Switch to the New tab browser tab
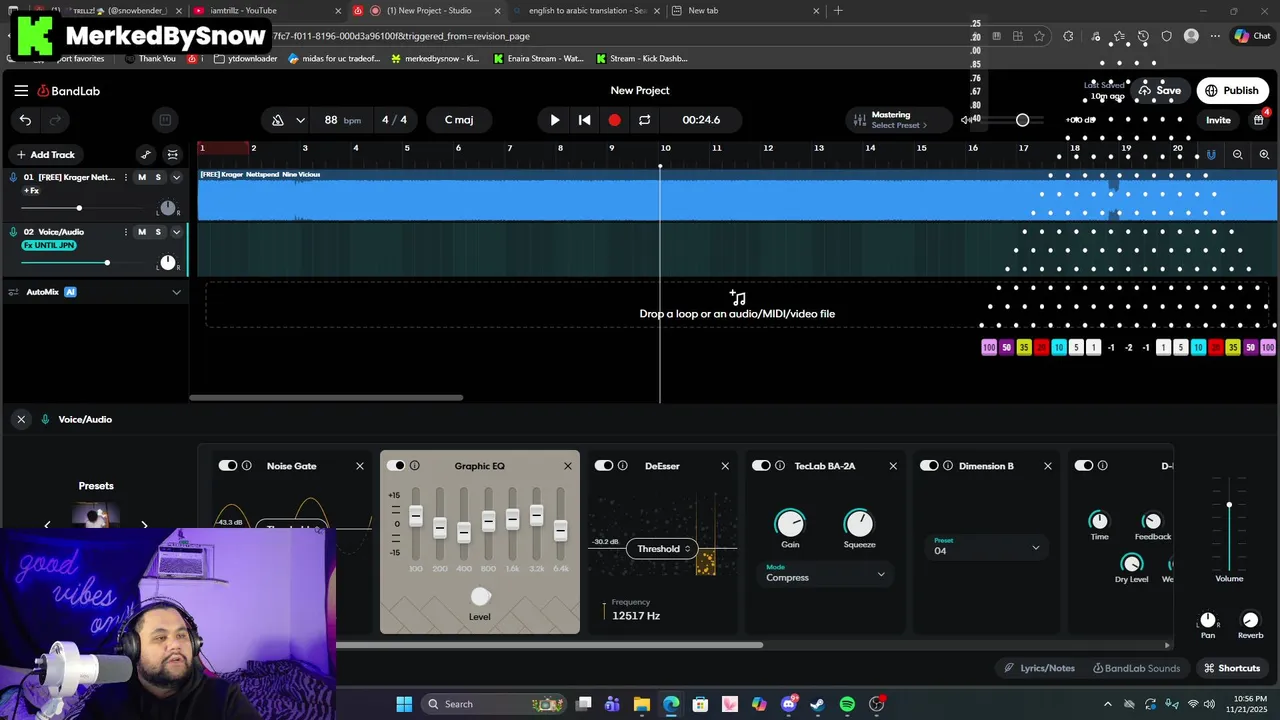The width and height of the screenshot is (1280, 720). pyautogui.click(x=745, y=11)
